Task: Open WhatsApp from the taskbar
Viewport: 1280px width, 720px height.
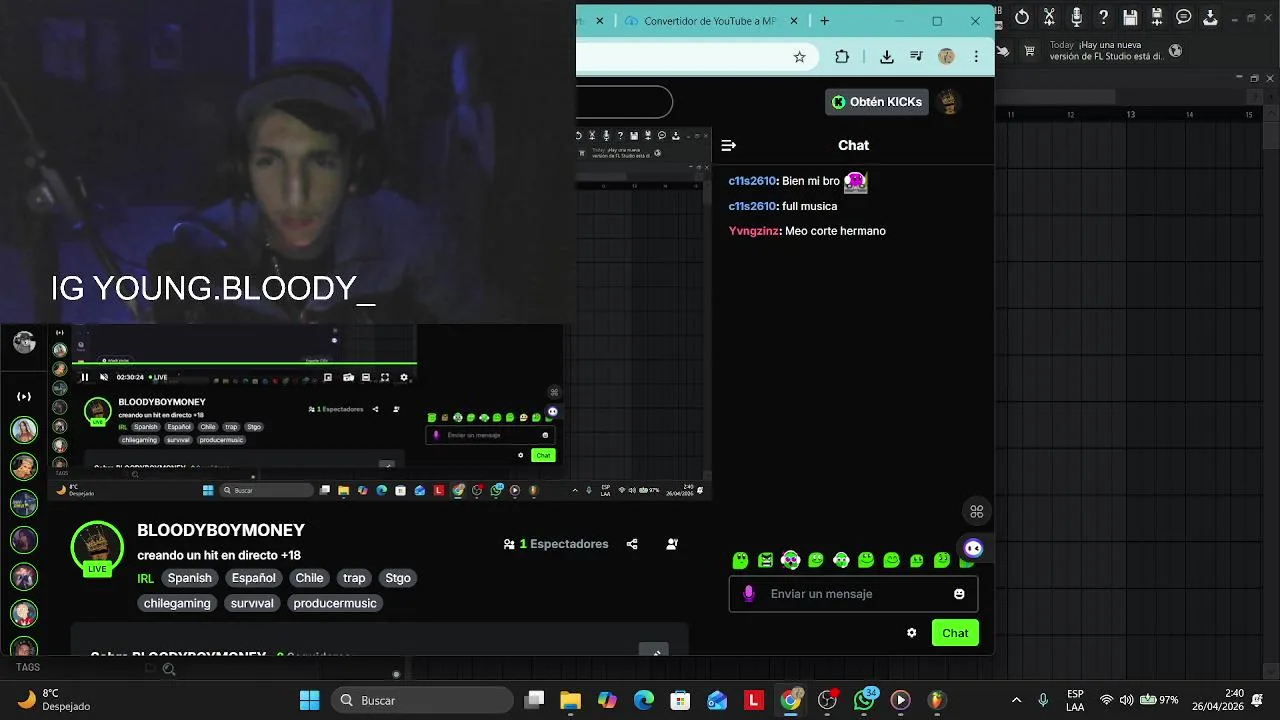Action: click(865, 700)
